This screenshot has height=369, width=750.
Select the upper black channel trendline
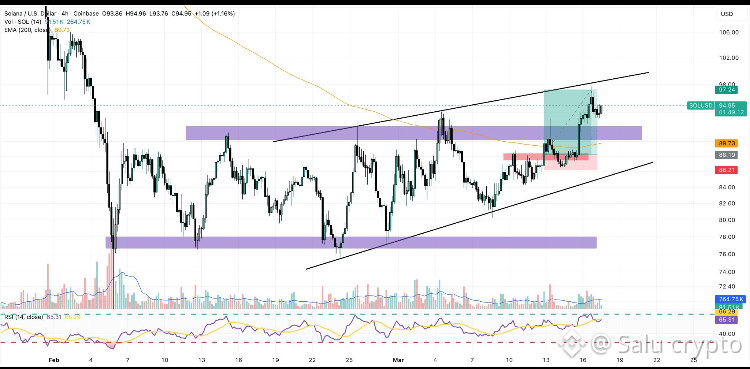click(x=461, y=107)
